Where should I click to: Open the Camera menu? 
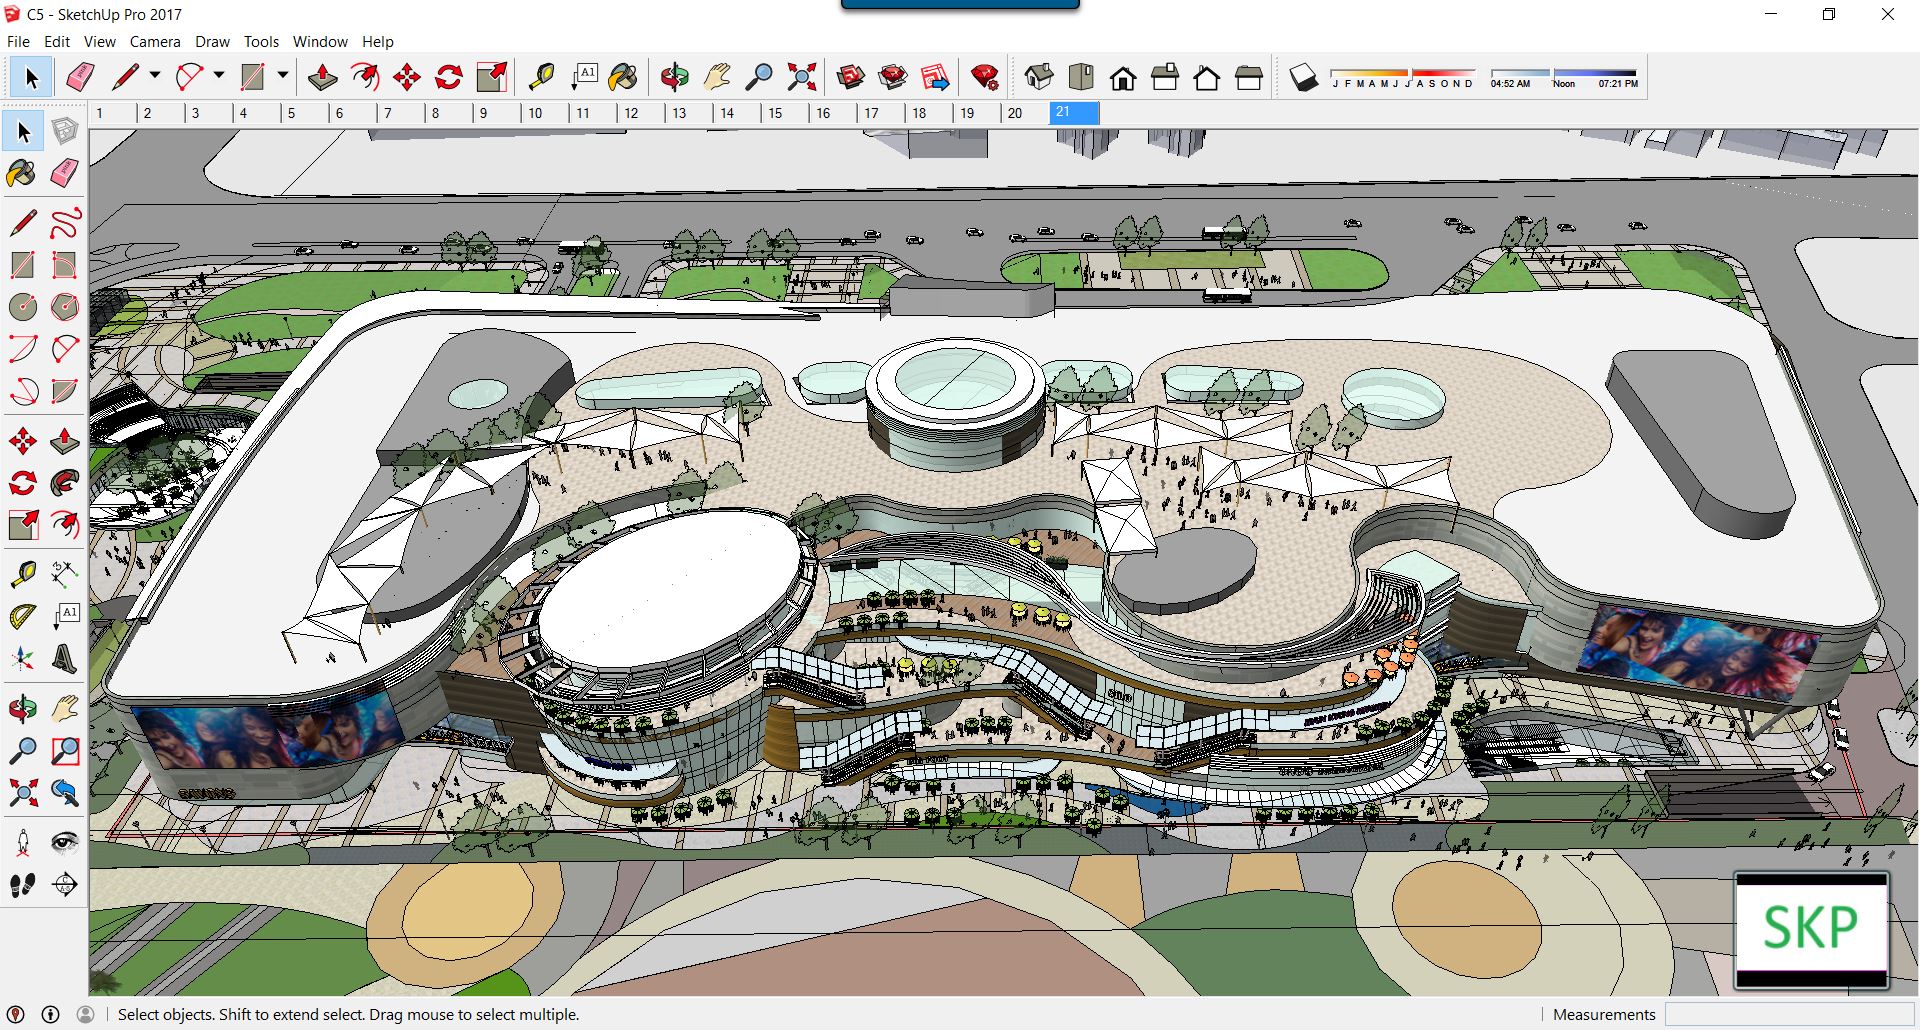pos(155,41)
